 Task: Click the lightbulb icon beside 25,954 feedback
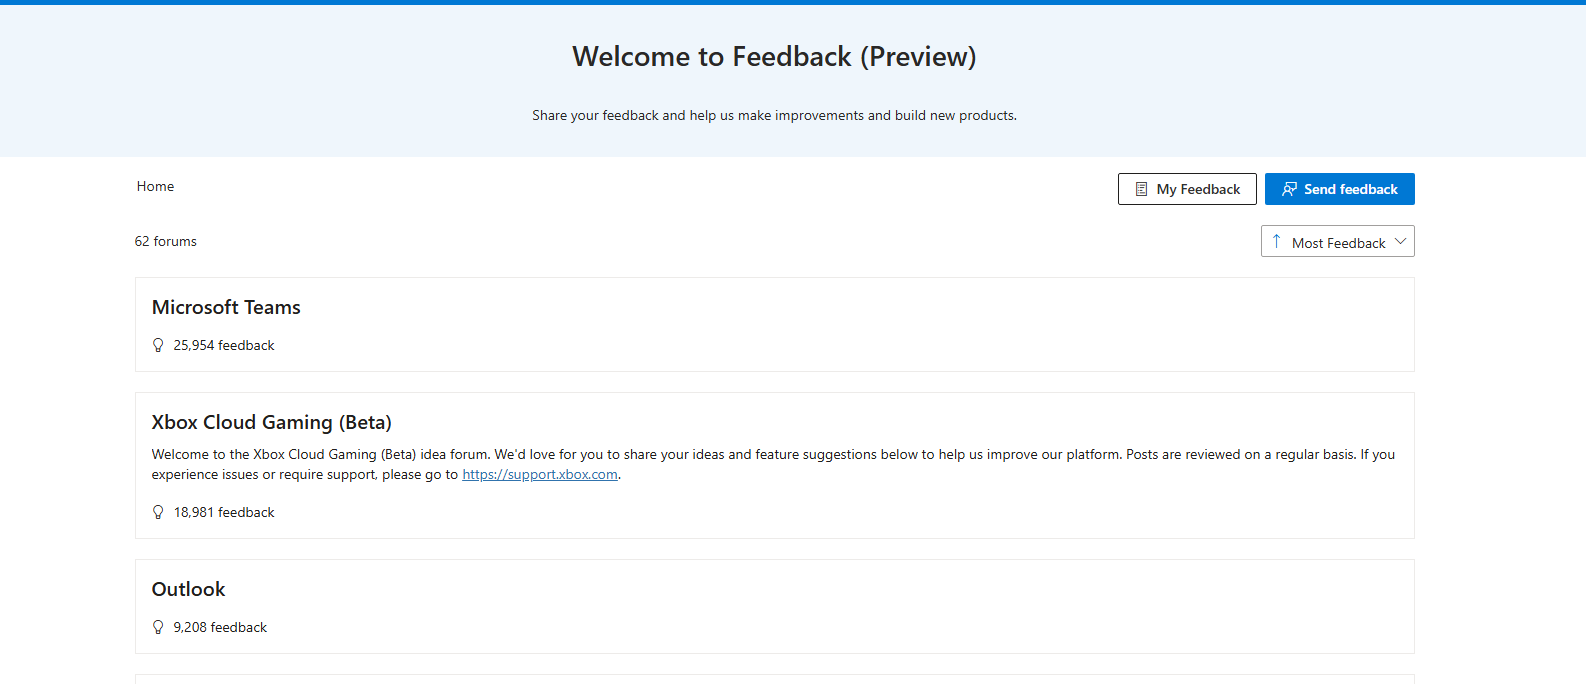158,345
